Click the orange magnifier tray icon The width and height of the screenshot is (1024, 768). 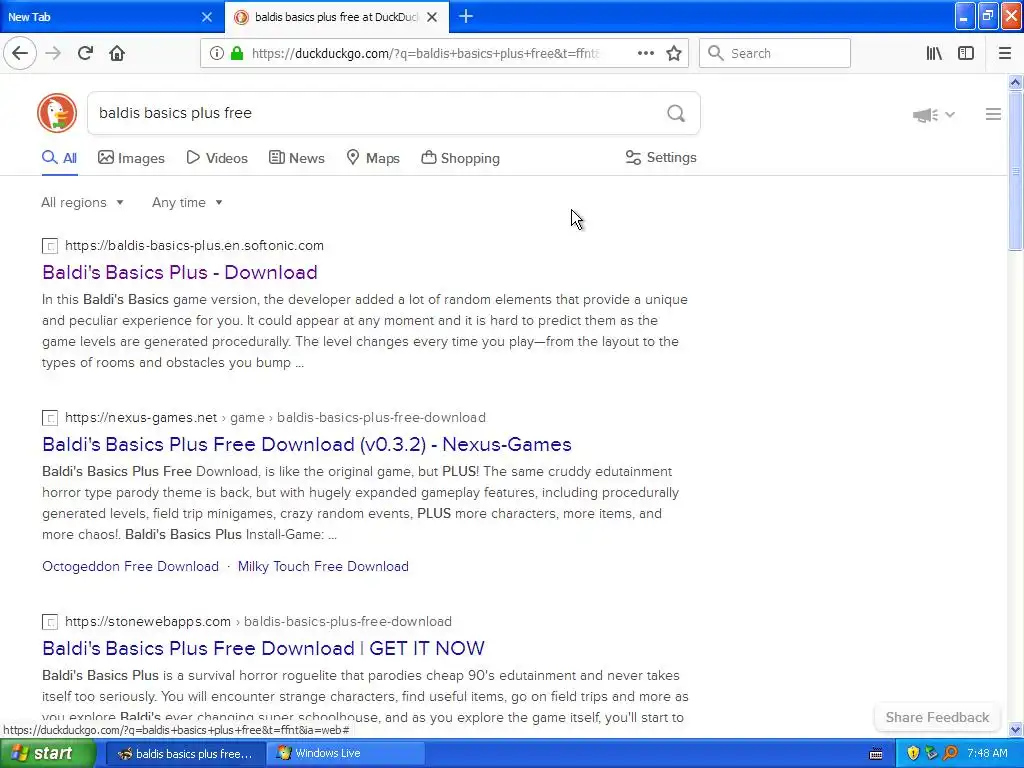[x=950, y=753]
